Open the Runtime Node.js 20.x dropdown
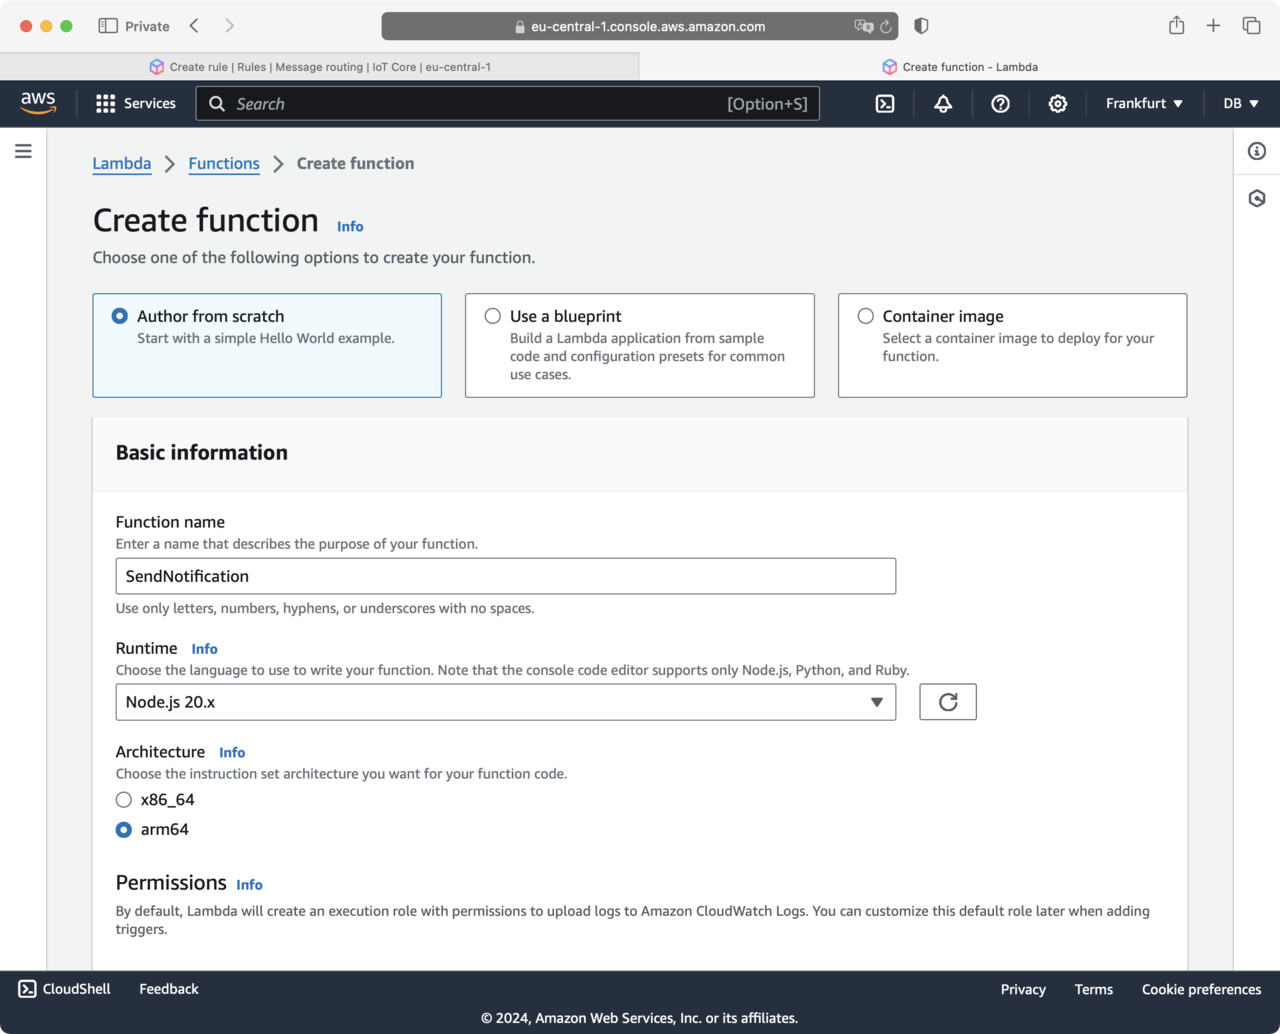The height and width of the screenshot is (1034, 1280). pos(505,702)
